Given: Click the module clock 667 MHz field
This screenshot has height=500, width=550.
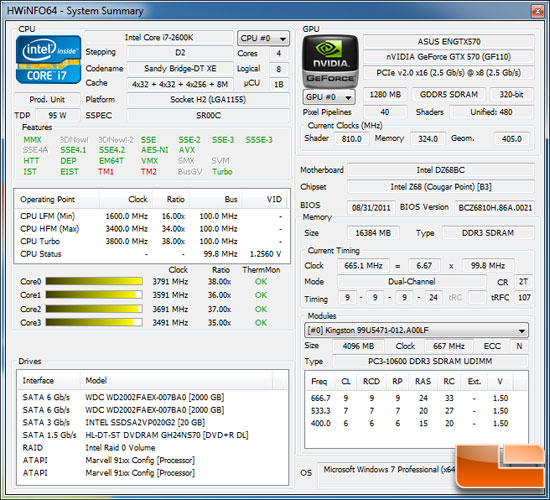Looking at the screenshot, I should click(449, 346).
